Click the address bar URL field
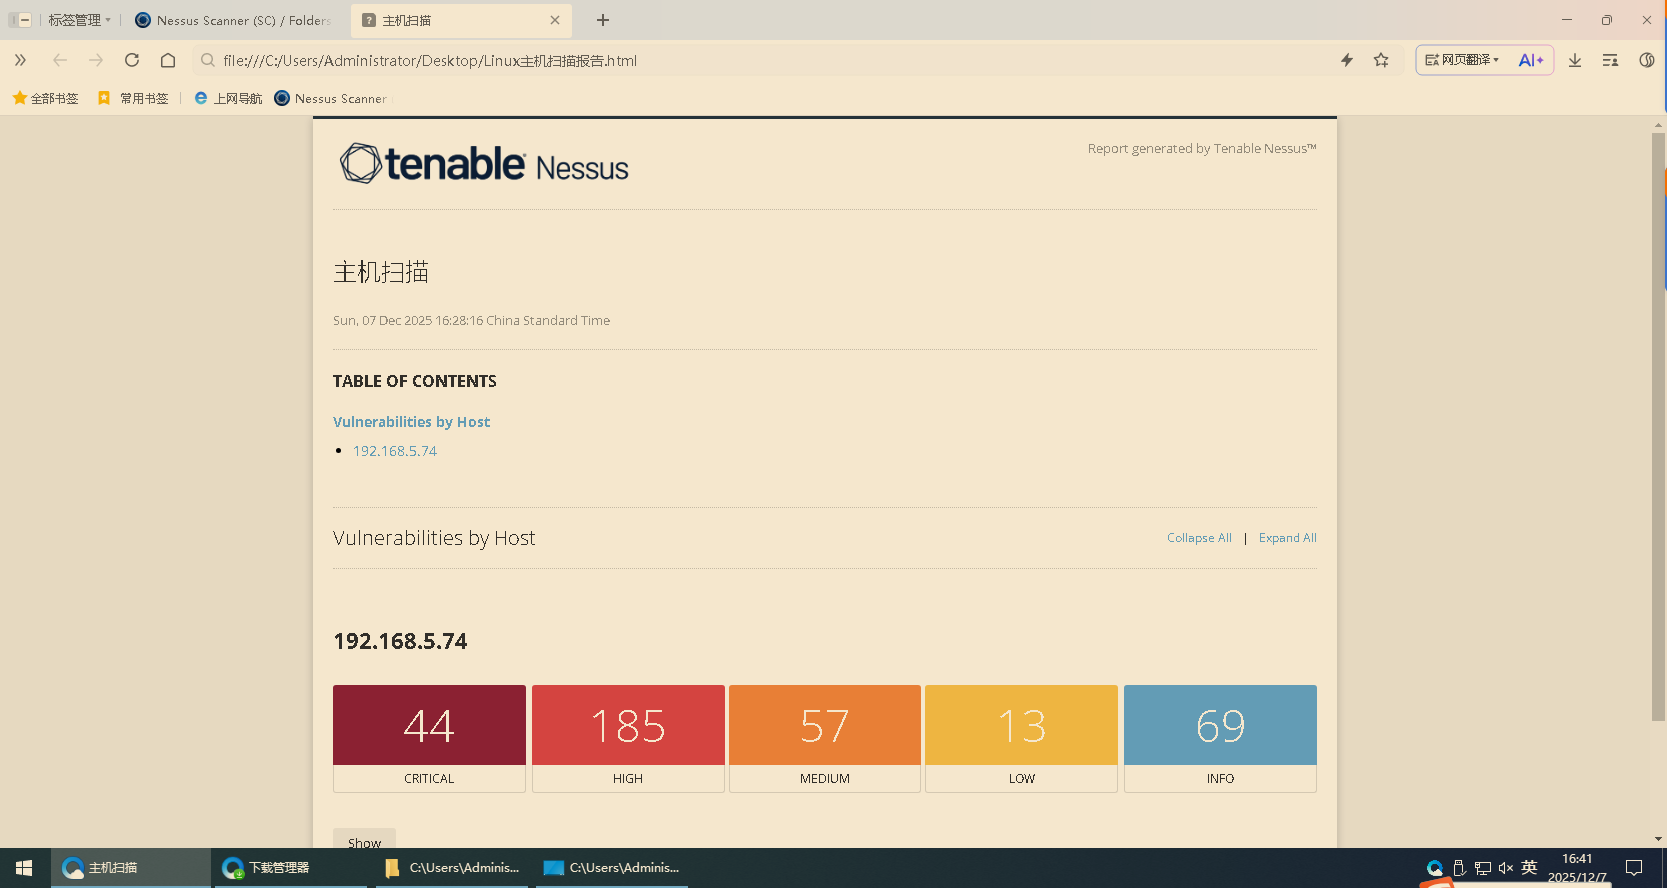 [700, 60]
